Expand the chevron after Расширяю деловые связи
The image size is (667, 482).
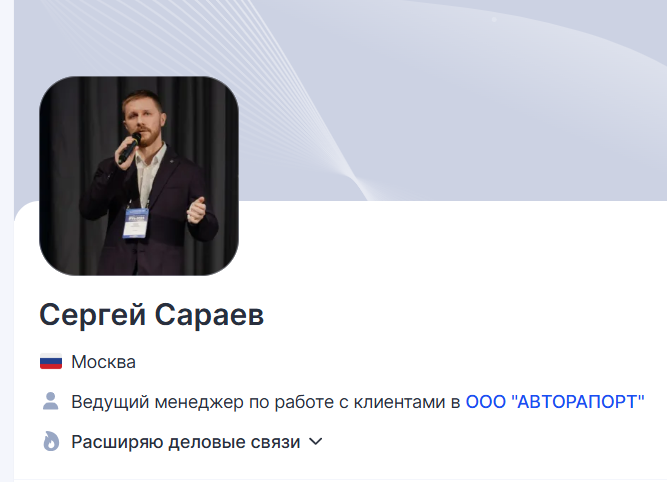(316, 442)
